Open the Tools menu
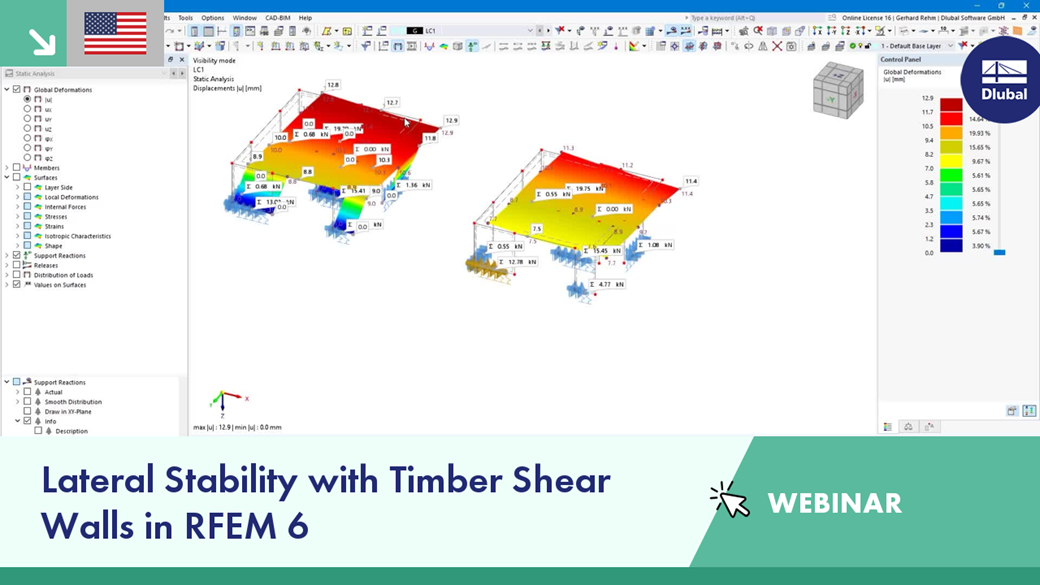 186,18
